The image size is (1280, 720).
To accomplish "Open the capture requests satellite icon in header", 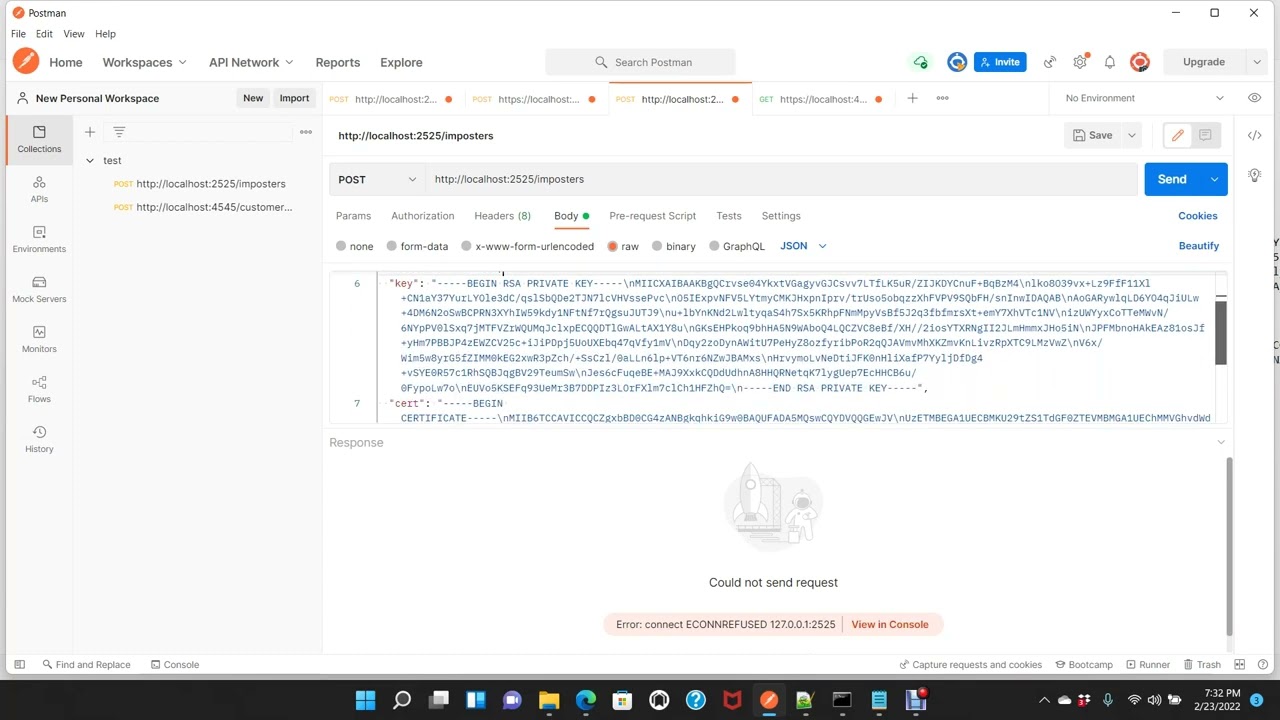I will 1050,62.
